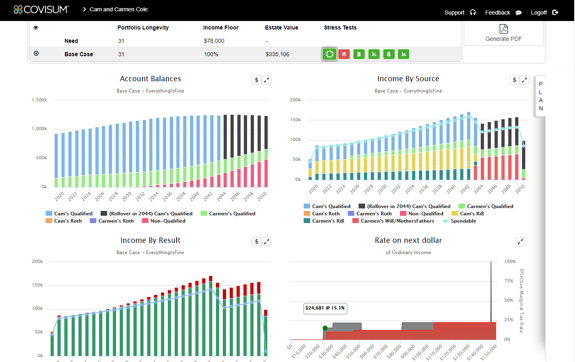The height and width of the screenshot is (362, 575).
Task: Toggle dollar display on Income By Source
Action: 514,80
